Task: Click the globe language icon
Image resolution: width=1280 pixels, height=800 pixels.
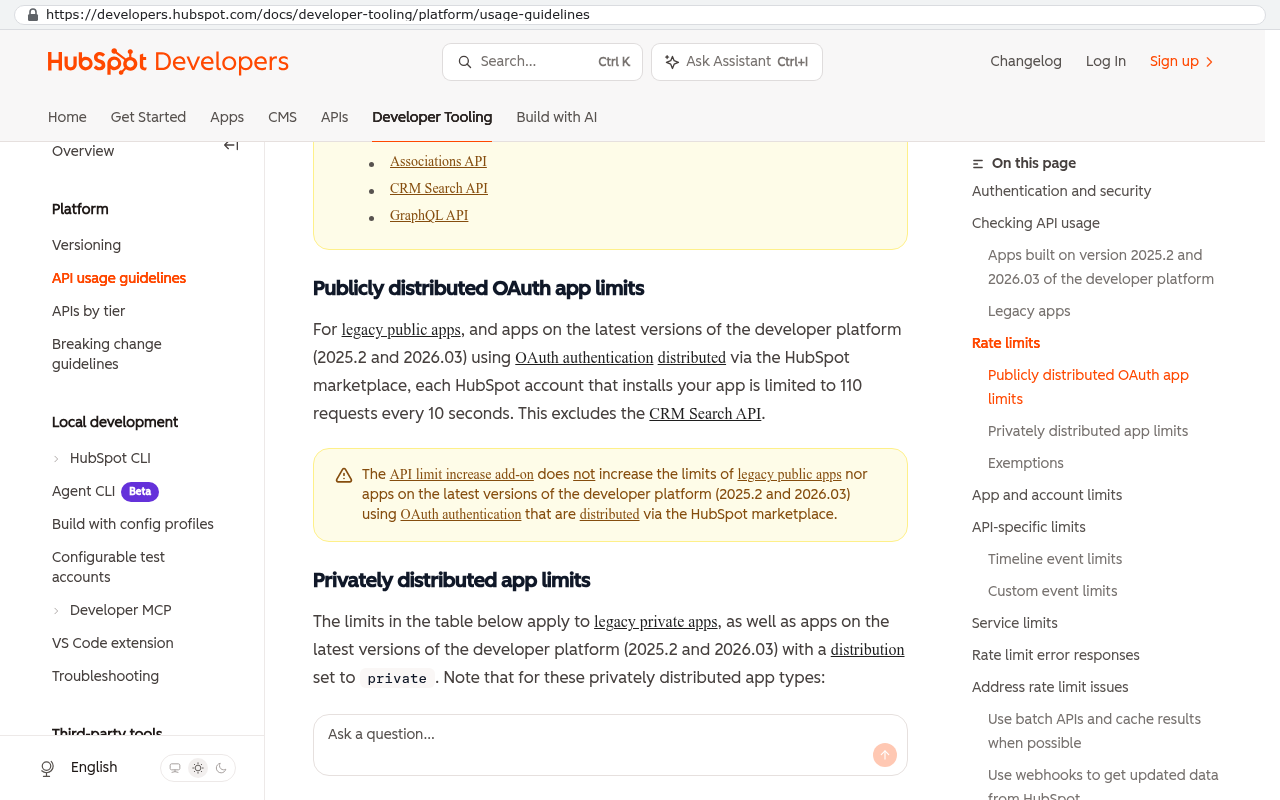Action: (x=47, y=768)
